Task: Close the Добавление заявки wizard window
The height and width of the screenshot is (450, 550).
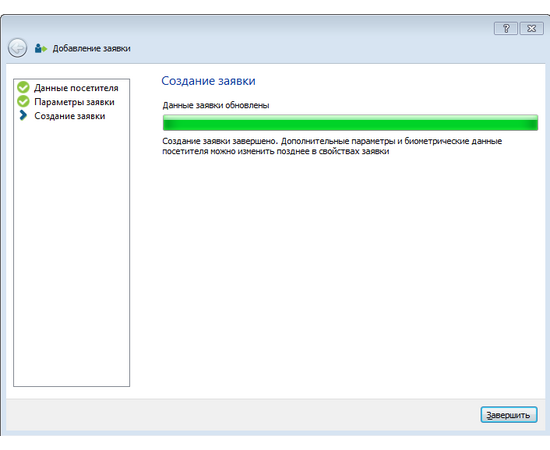Action: click(531, 28)
